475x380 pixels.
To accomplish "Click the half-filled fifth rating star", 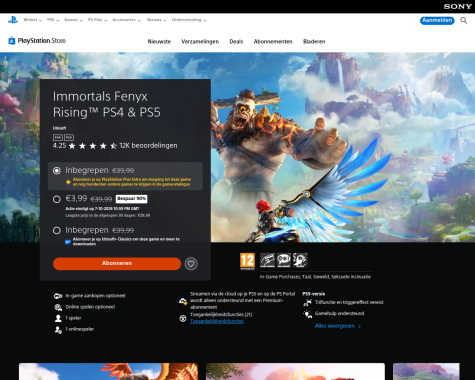I will pyautogui.click(x=113, y=146).
